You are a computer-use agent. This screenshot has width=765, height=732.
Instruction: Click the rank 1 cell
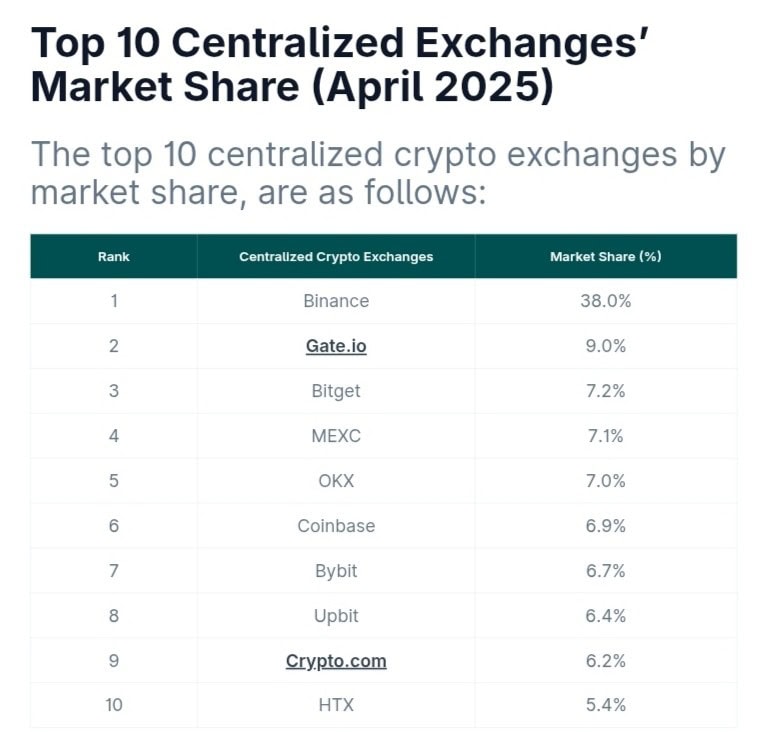click(x=114, y=301)
